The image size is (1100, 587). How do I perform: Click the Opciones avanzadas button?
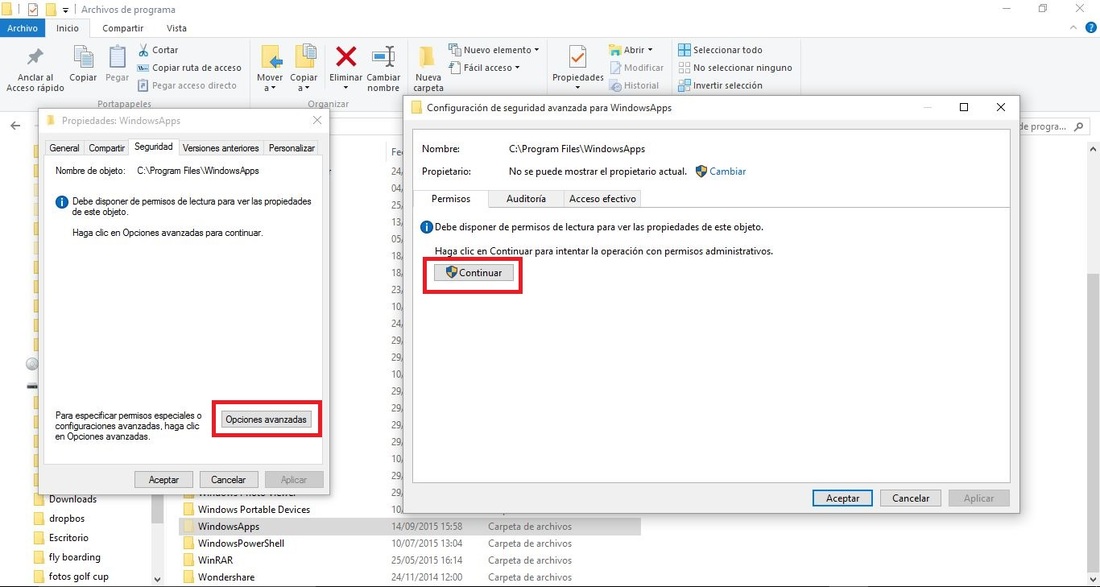266,419
